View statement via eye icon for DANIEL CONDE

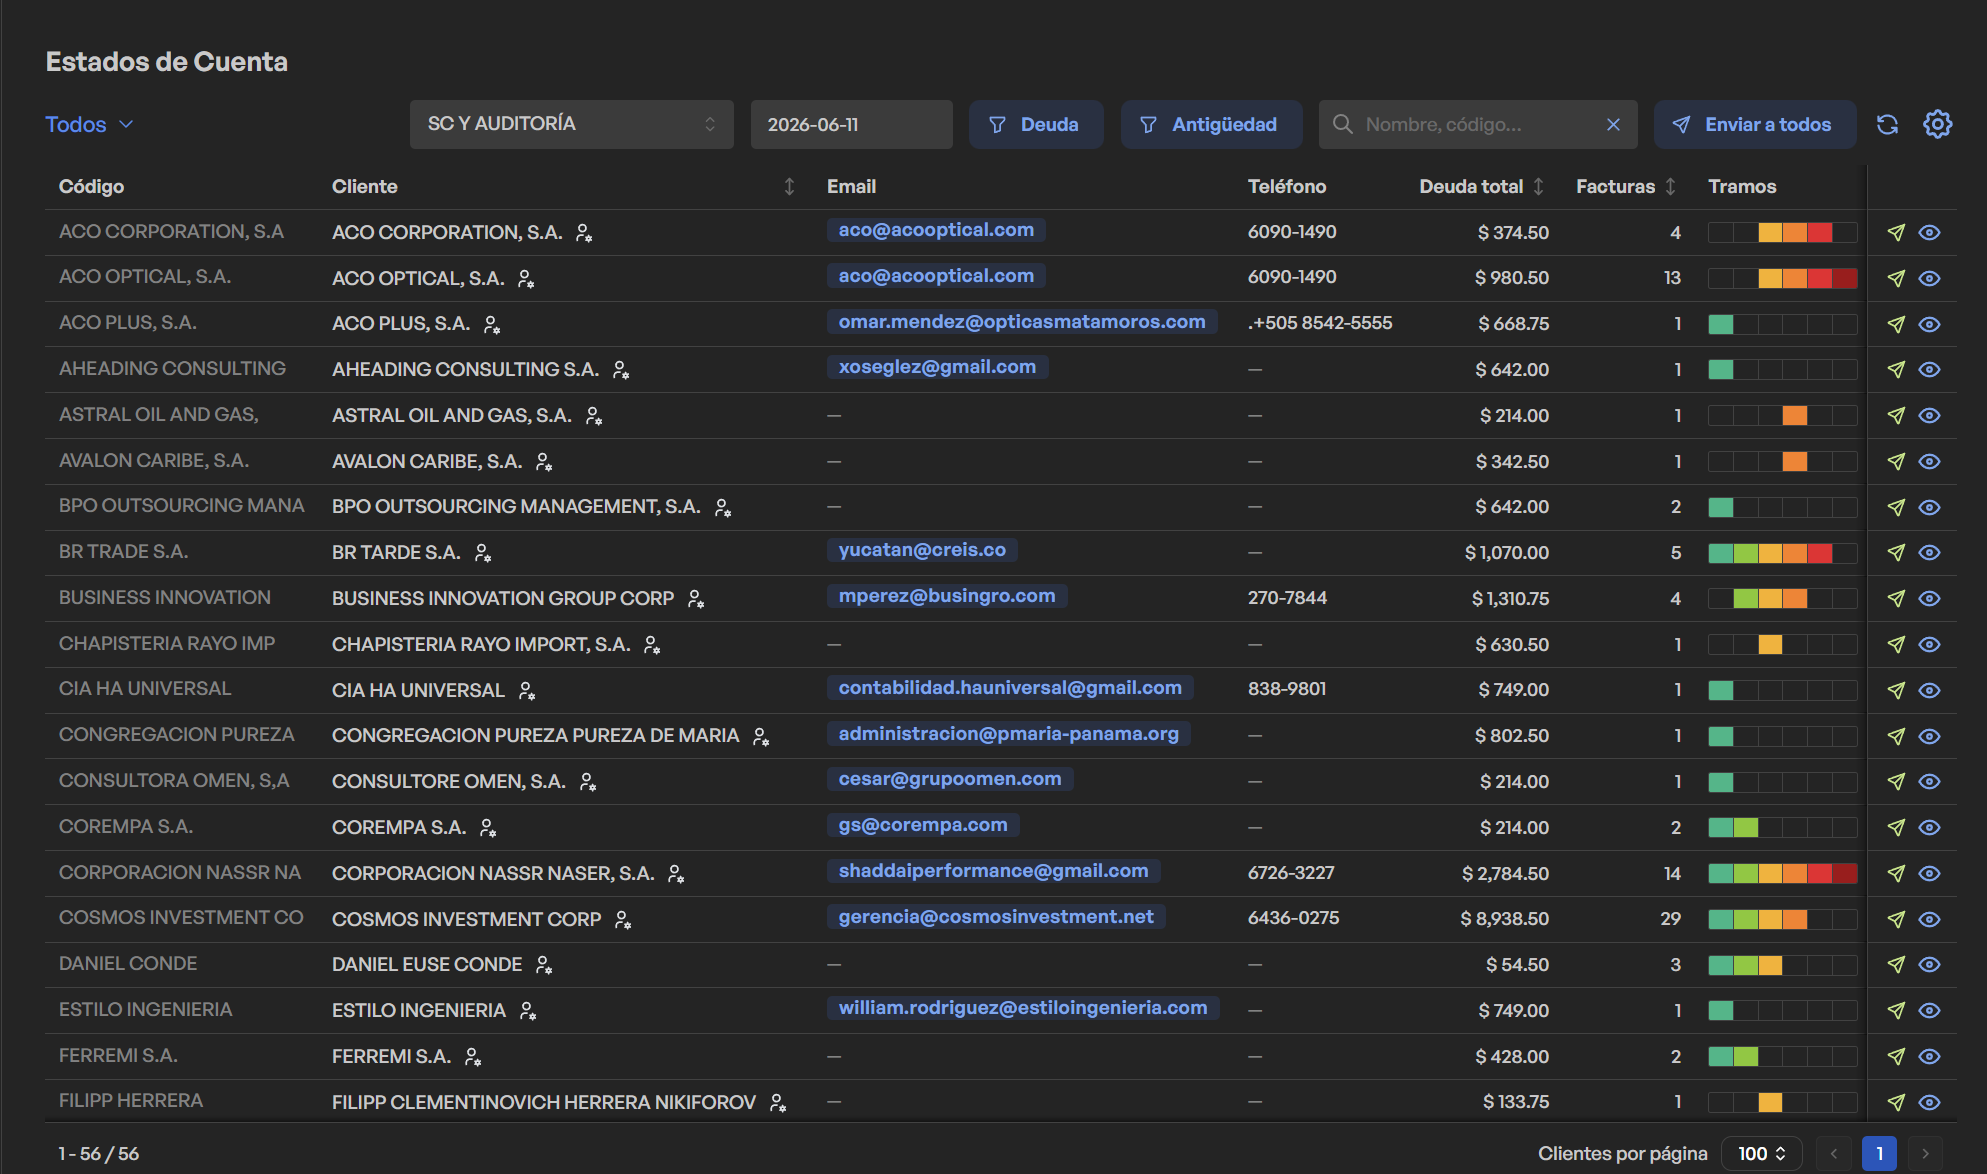point(1930,964)
